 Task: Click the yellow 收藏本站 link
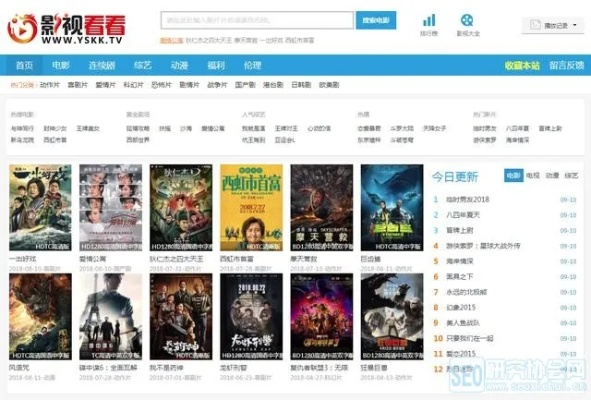tap(522, 65)
